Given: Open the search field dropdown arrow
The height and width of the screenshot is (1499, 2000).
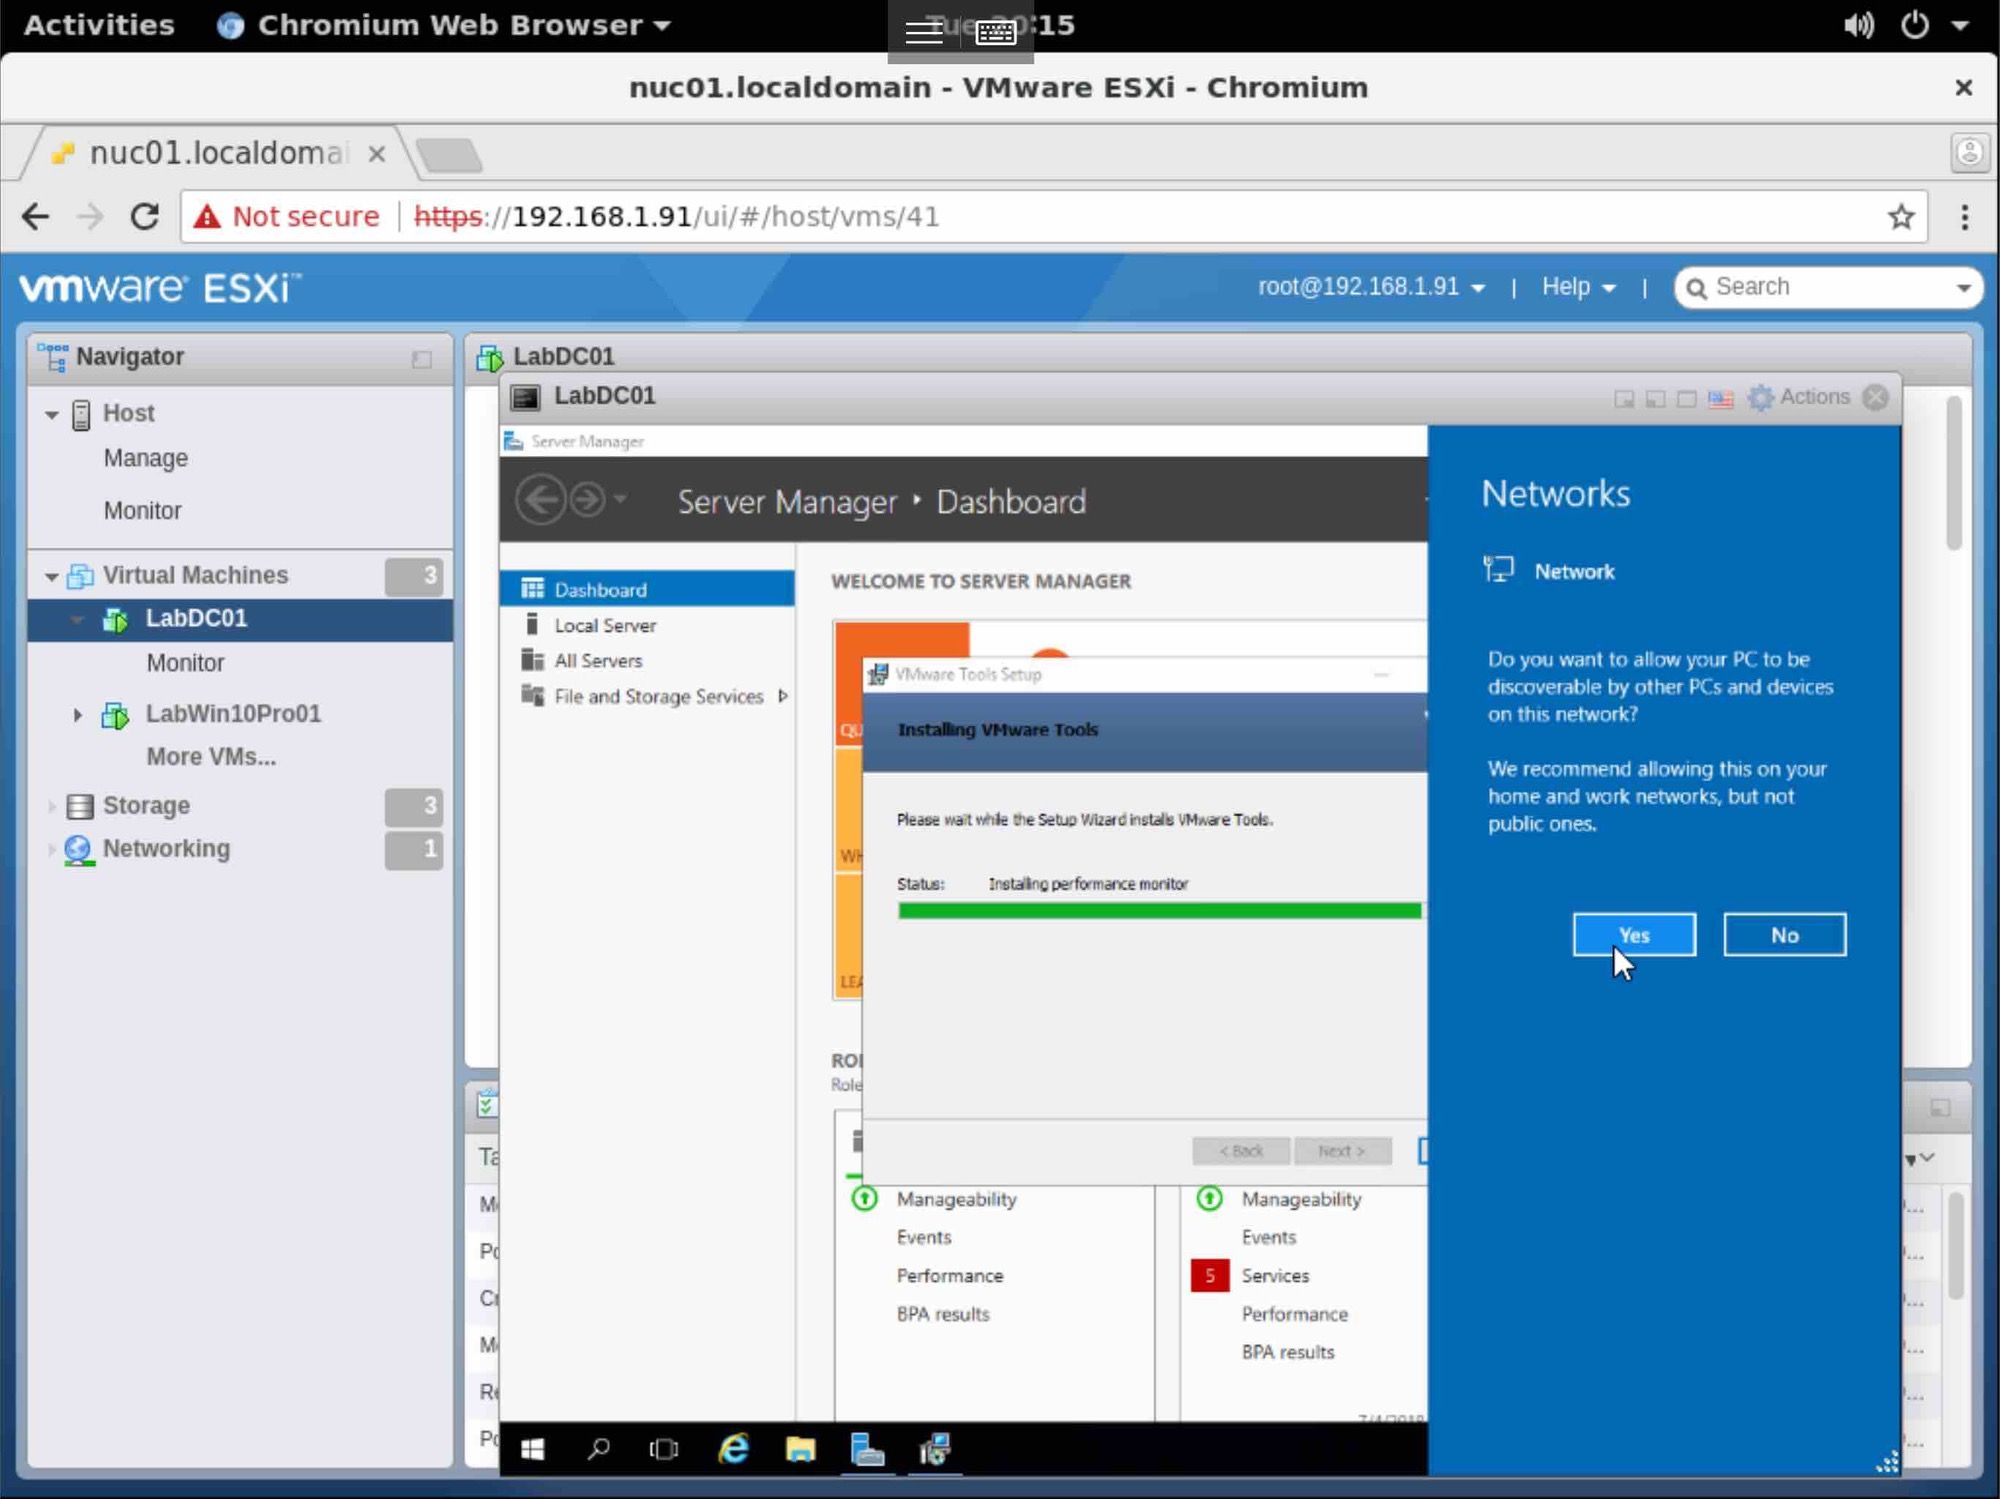Looking at the screenshot, I should pos(1963,288).
